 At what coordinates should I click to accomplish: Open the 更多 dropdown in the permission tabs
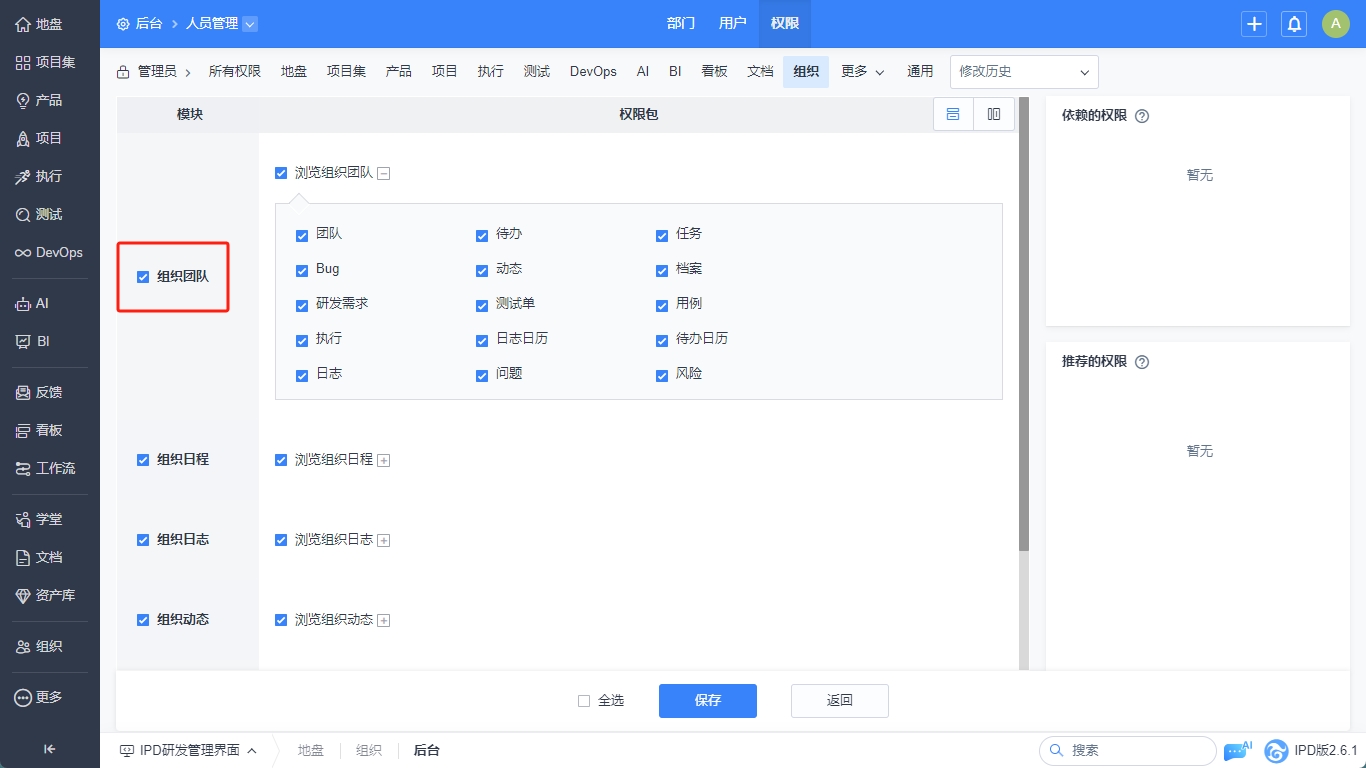coord(862,72)
